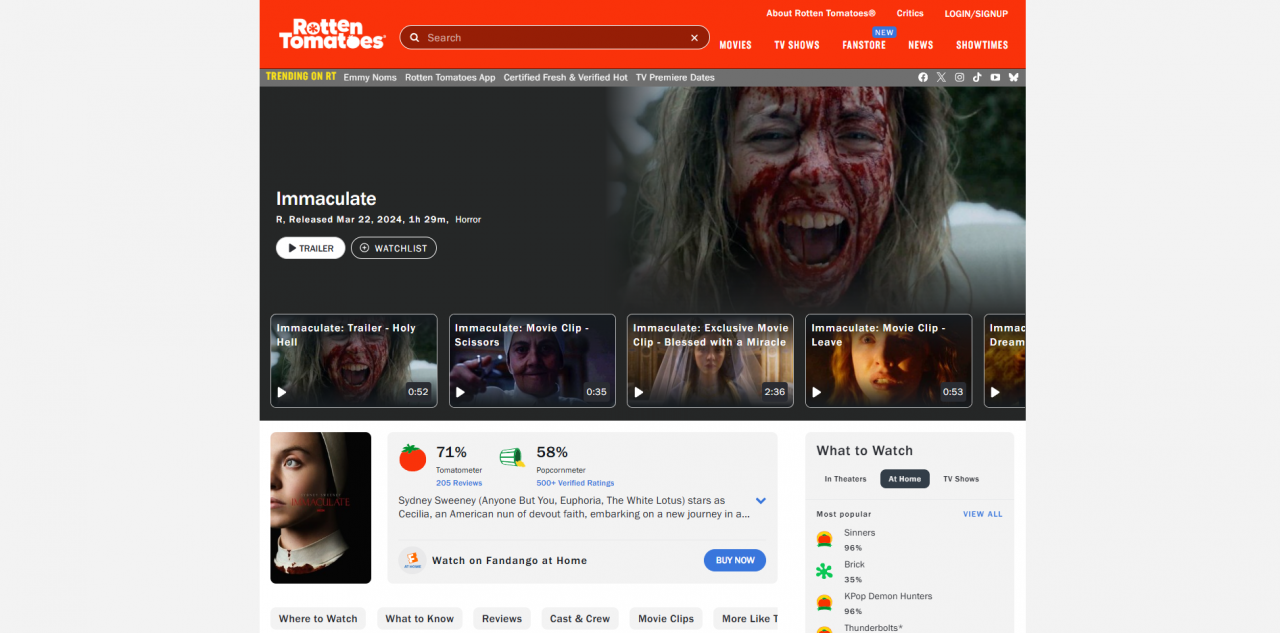Switch to the In Theaters tab
1280x633 pixels.
coord(845,479)
